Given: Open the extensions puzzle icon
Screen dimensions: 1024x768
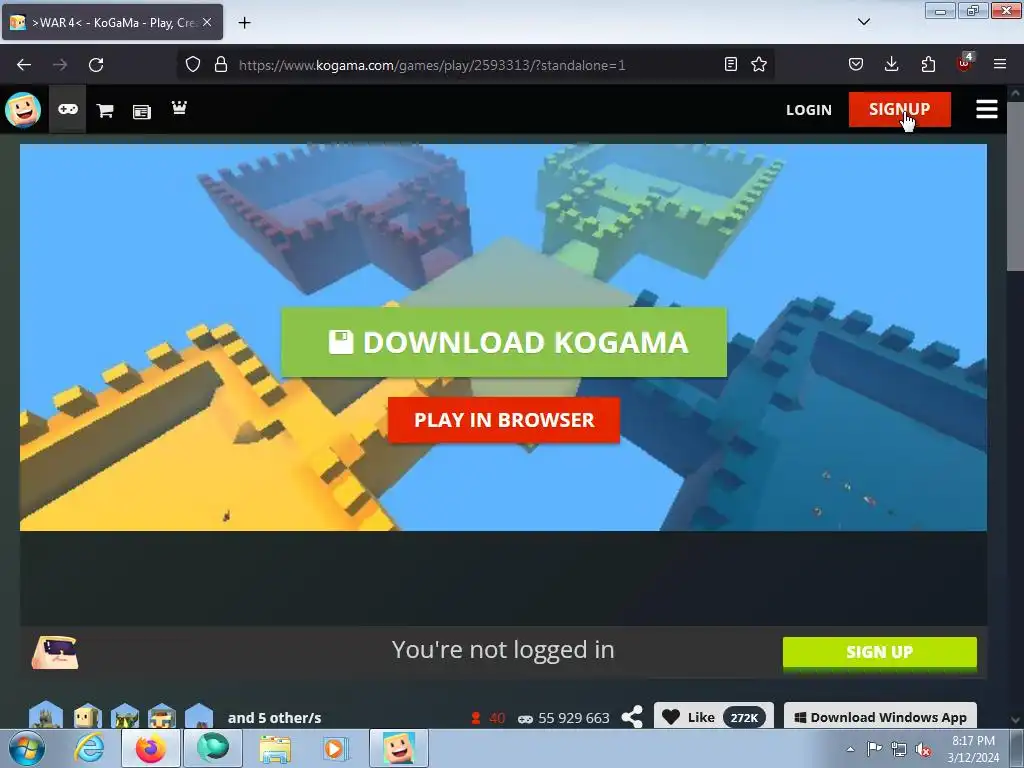Looking at the screenshot, I should pyautogui.click(x=928, y=64).
